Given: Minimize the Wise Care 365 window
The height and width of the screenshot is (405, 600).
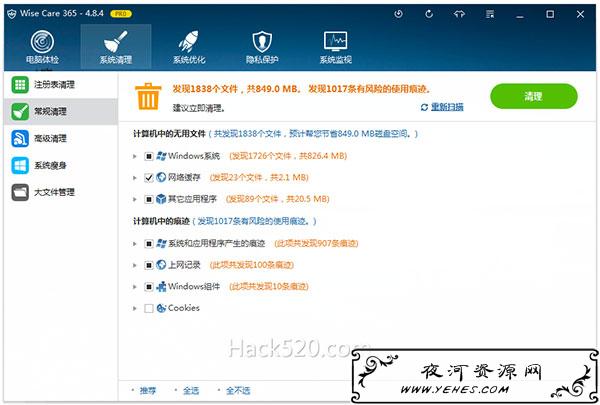Looking at the screenshot, I should [x=520, y=15].
